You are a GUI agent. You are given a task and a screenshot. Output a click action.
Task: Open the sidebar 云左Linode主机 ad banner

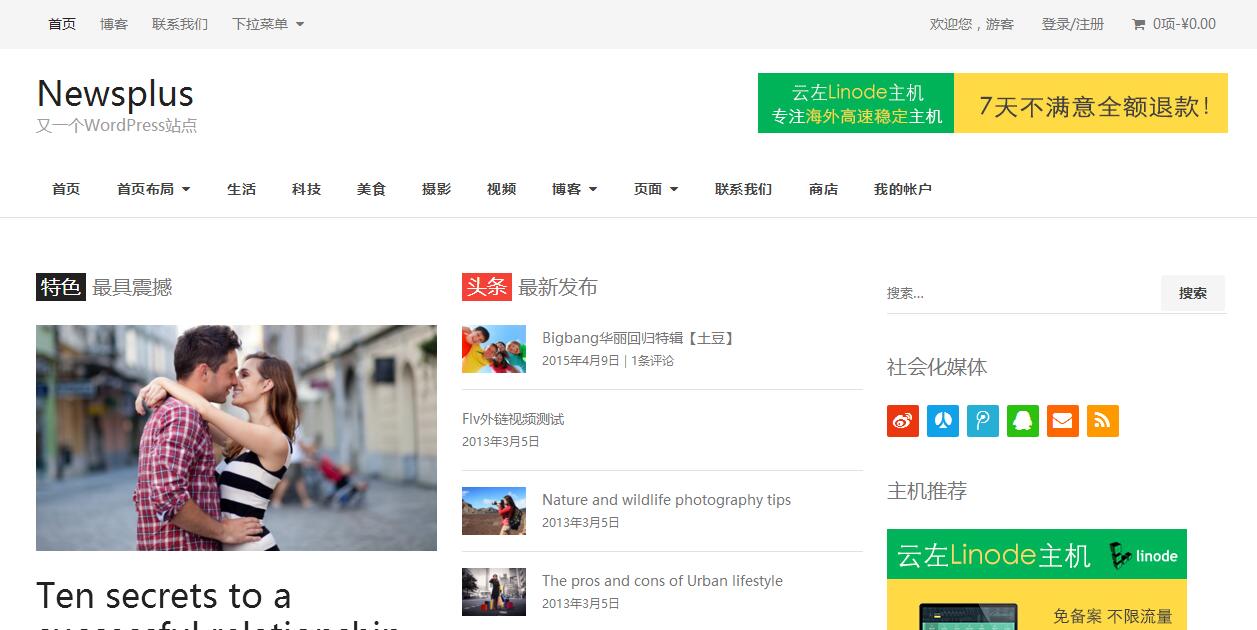1037,579
